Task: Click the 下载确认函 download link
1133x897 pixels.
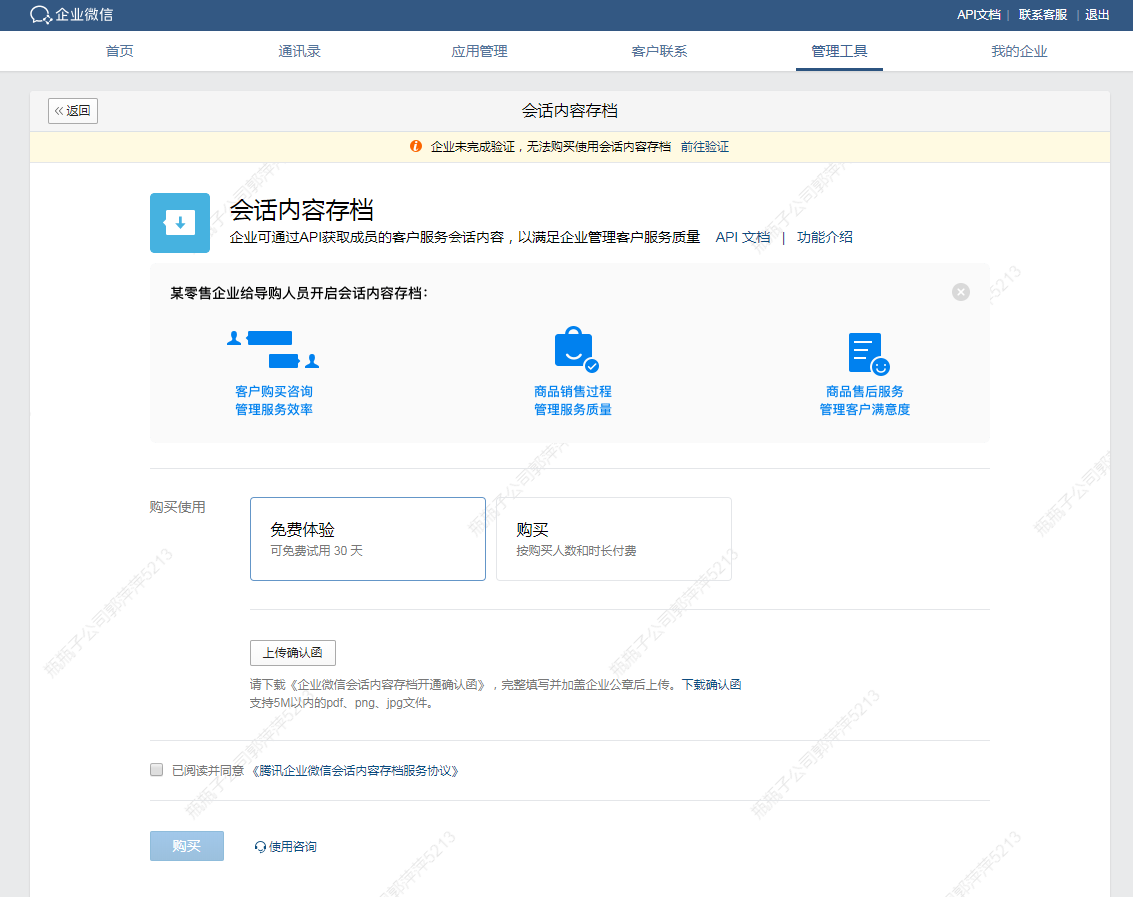Action: 711,685
